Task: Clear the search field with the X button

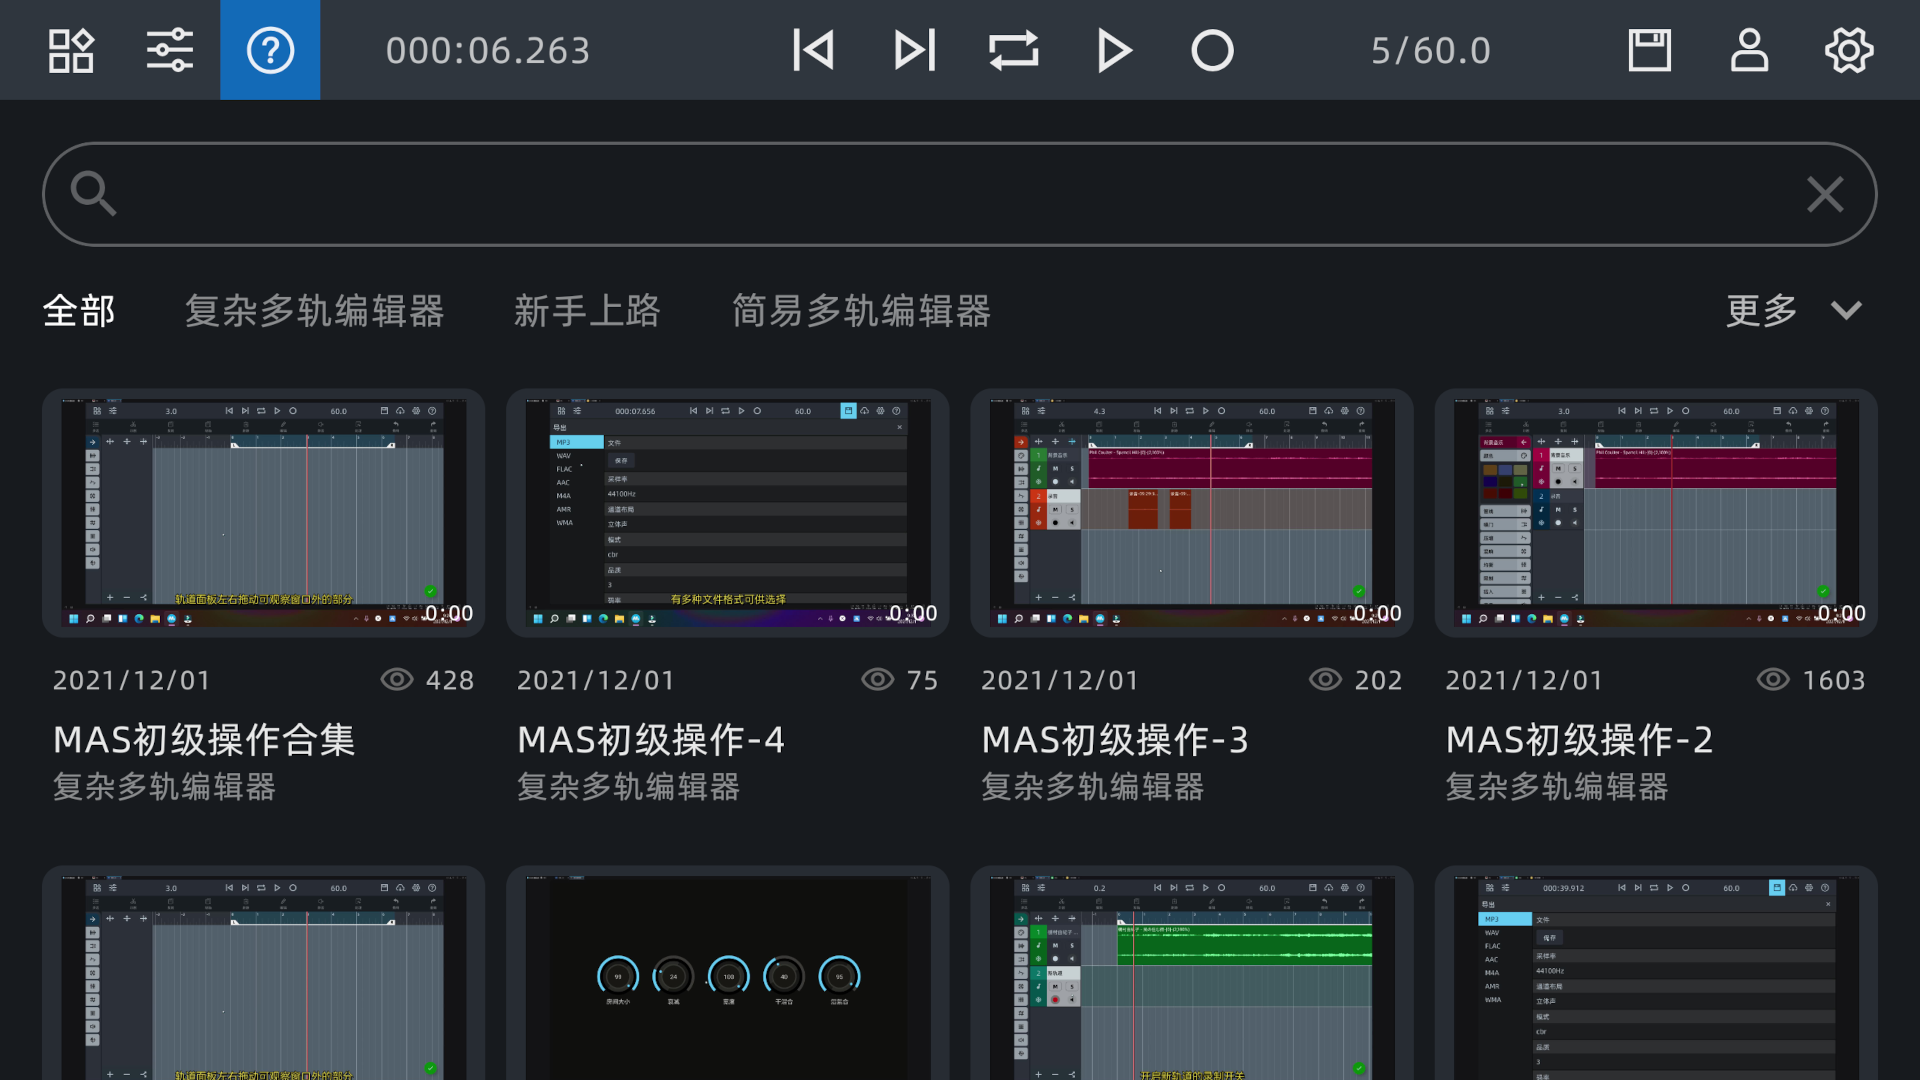Action: pyautogui.click(x=1825, y=194)
